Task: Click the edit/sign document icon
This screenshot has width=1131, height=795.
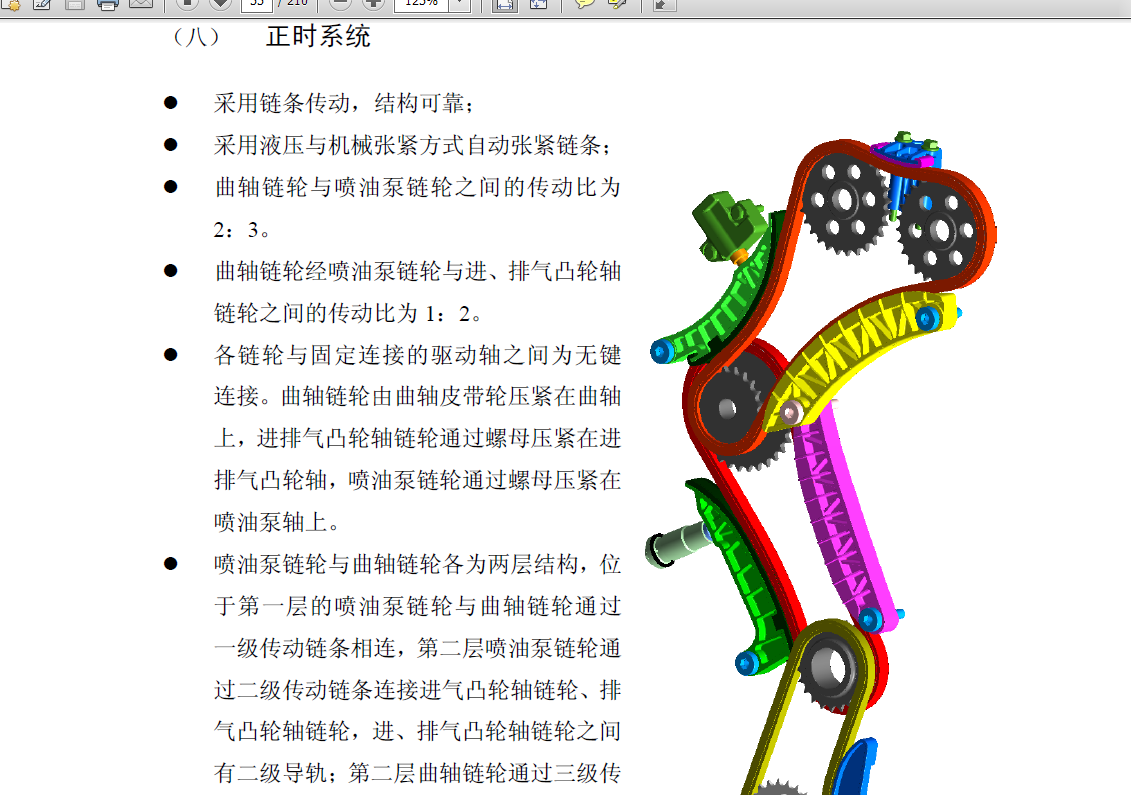Action: [42, 3]
